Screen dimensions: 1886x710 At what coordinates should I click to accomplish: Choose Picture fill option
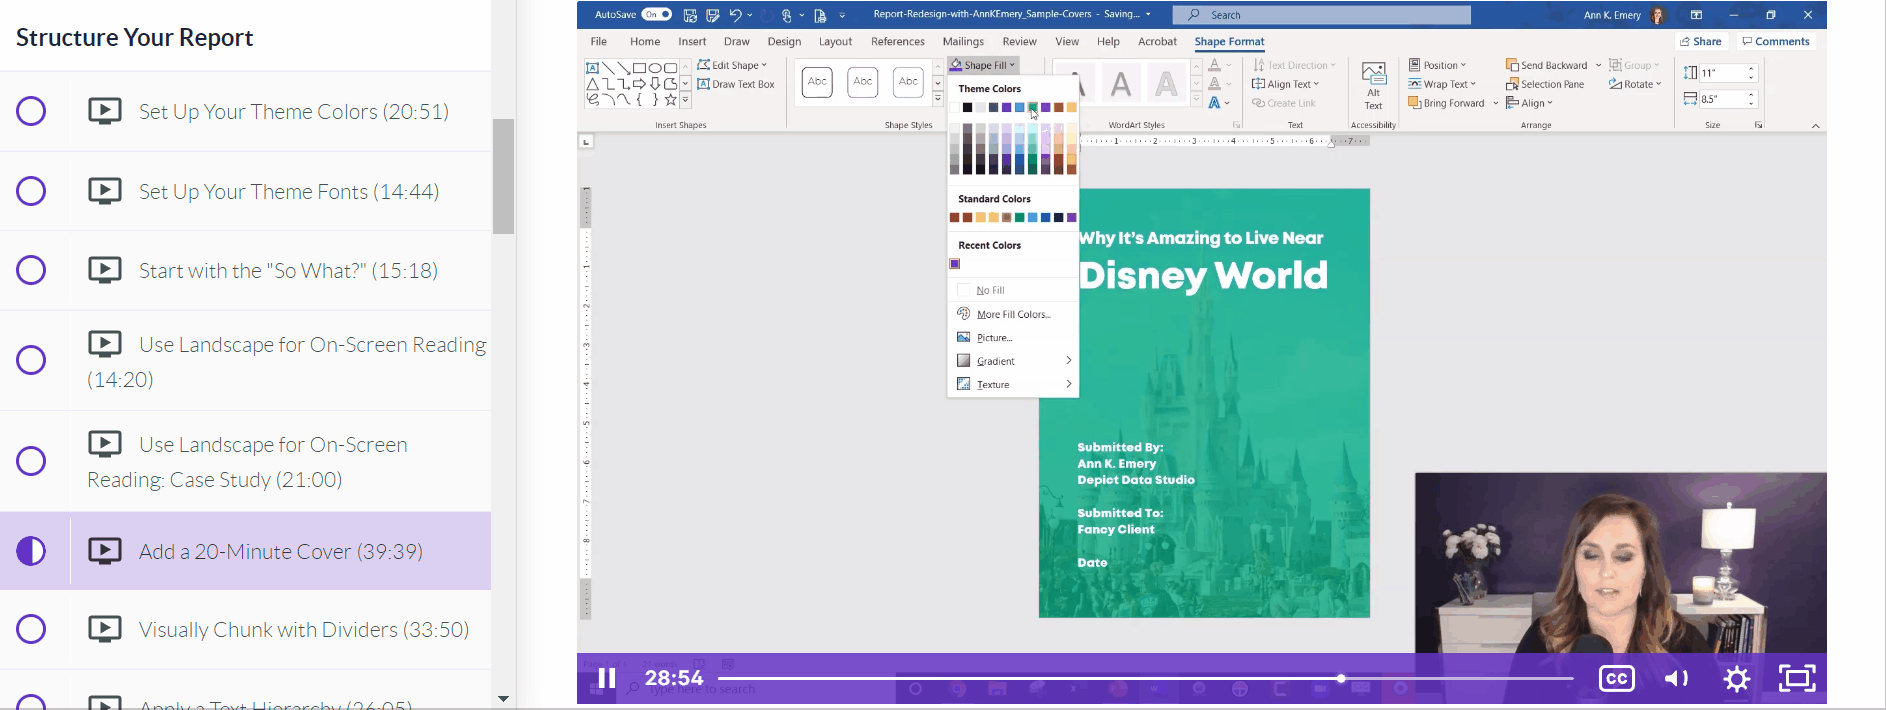click(1012, 337)
